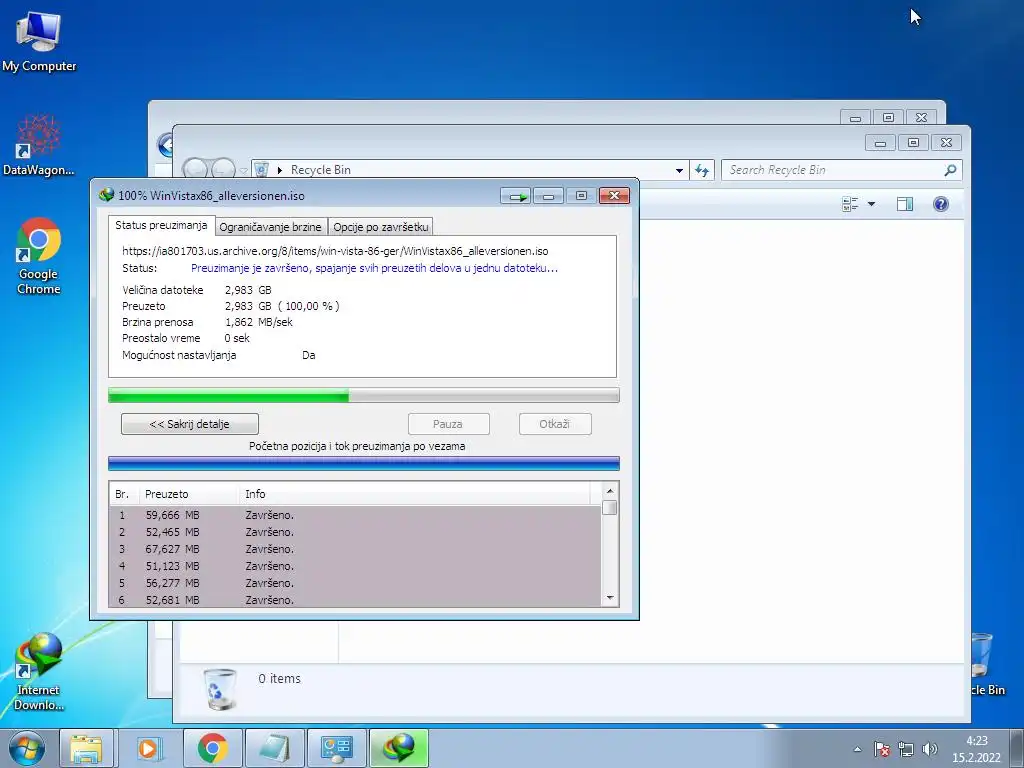The width and height of the screenshot is (1024, 768).
Task: Switch to Status preuzimanja tab
Action: [x=161, y=225]
